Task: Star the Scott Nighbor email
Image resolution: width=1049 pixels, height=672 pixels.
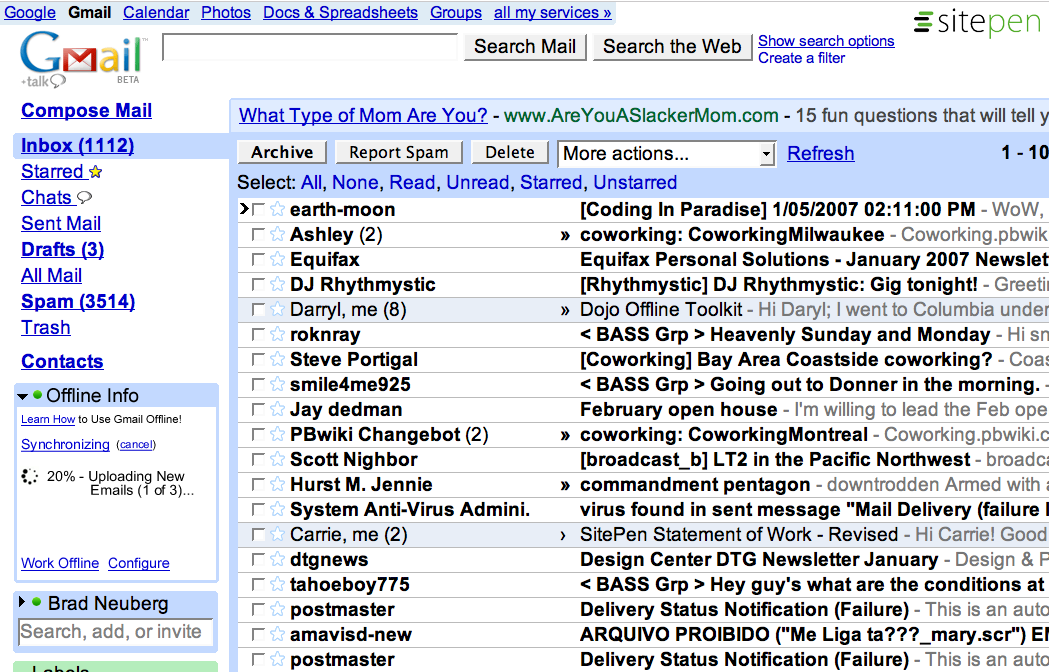Action: click(278, 459)
